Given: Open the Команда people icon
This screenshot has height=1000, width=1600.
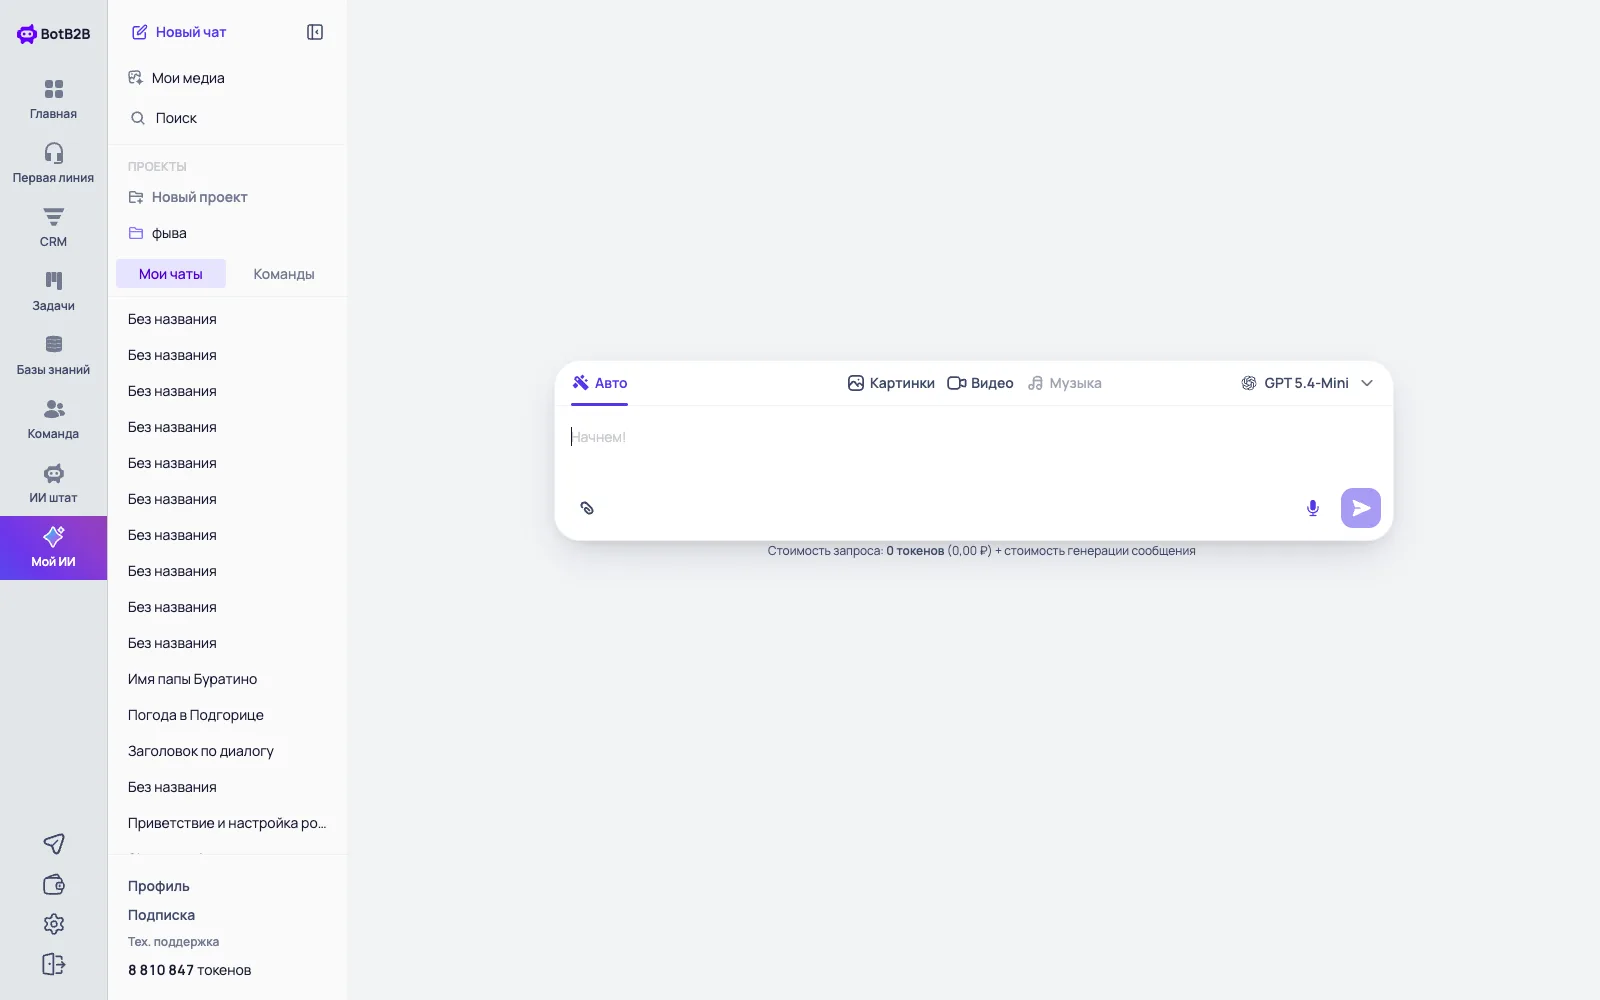Looking at the screenshot, I should (x=54, y=409).
